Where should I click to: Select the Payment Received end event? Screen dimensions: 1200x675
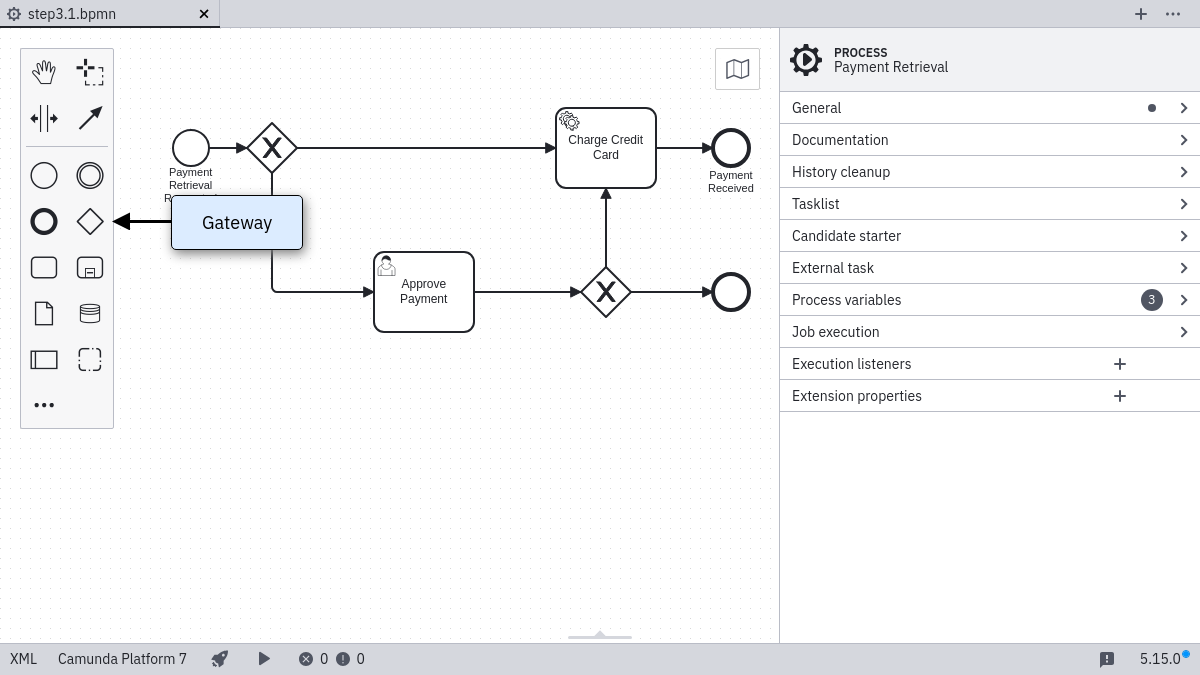pyautogui.click(x=731, y=148)
